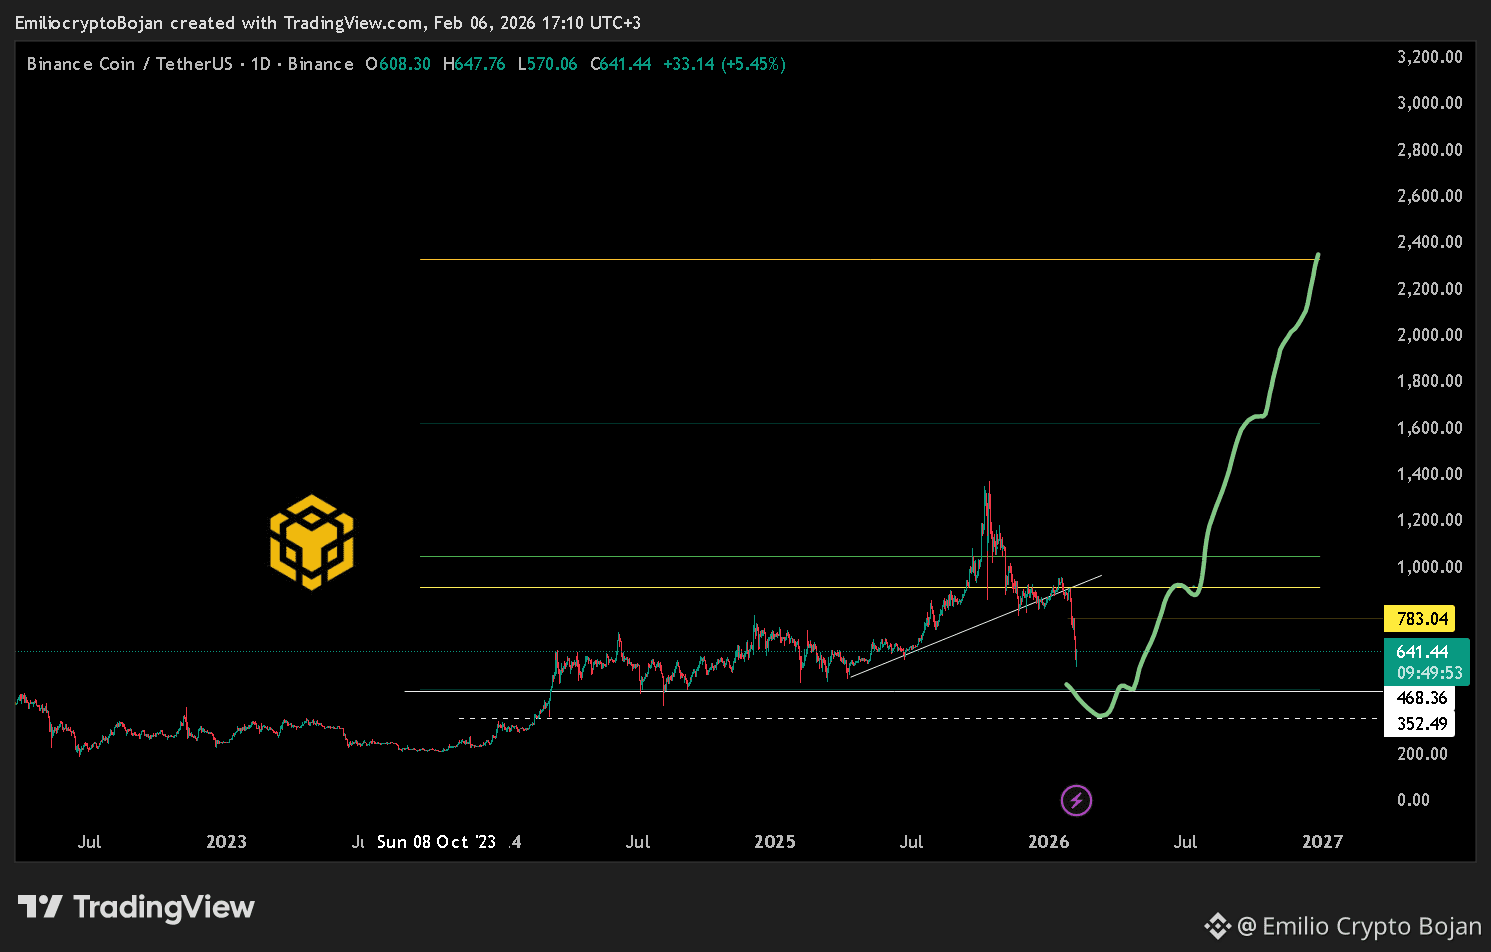Click the +33.14 (+5.45%) change value
The width and height of the screenshot is (1491, 952).
725,64
